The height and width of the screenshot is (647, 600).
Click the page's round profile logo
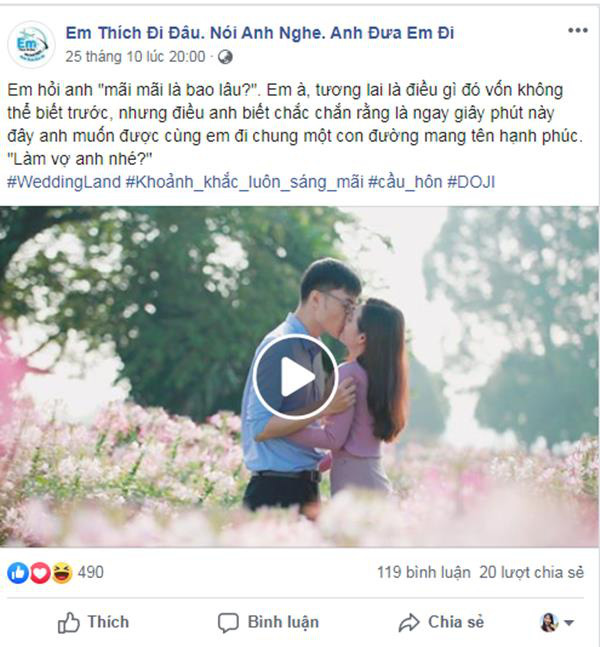click(x=31, y=45)
